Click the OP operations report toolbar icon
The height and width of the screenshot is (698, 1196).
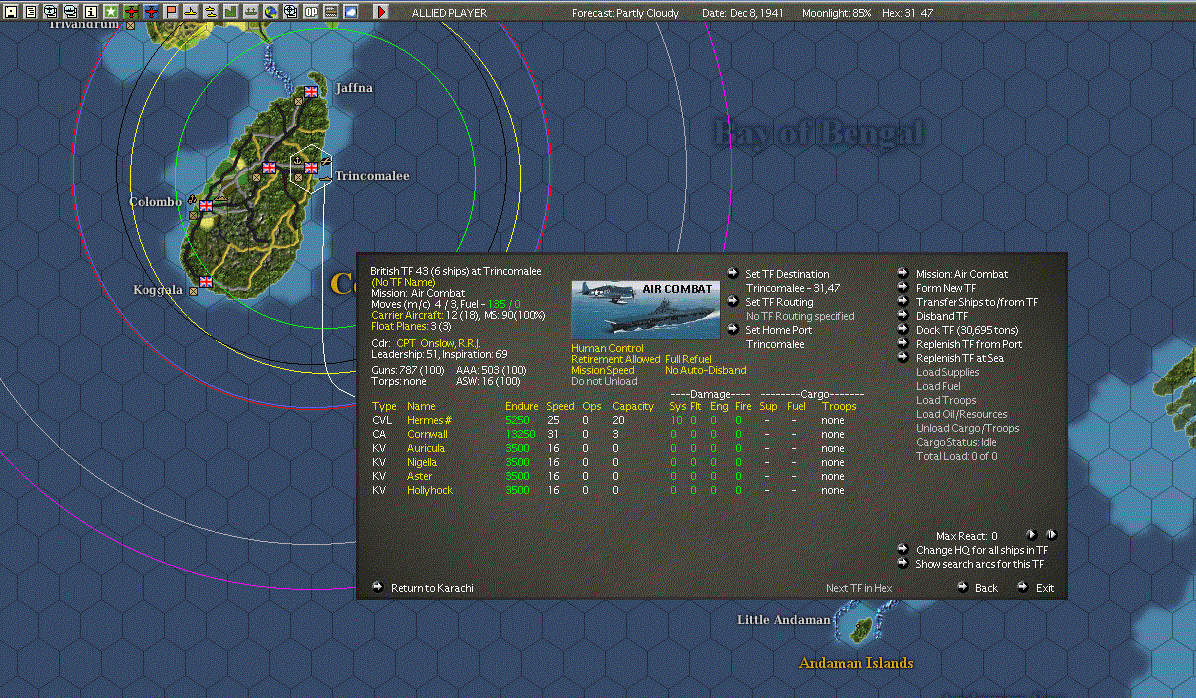coord(311,11)
